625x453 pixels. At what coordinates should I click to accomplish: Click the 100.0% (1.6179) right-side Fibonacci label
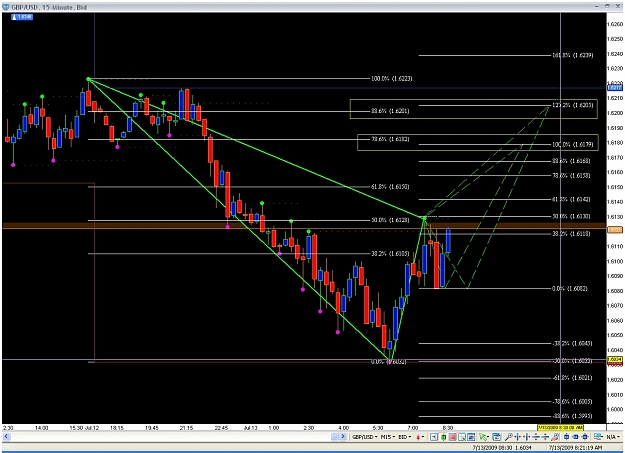pyautogui.click(x=572, y=144)
